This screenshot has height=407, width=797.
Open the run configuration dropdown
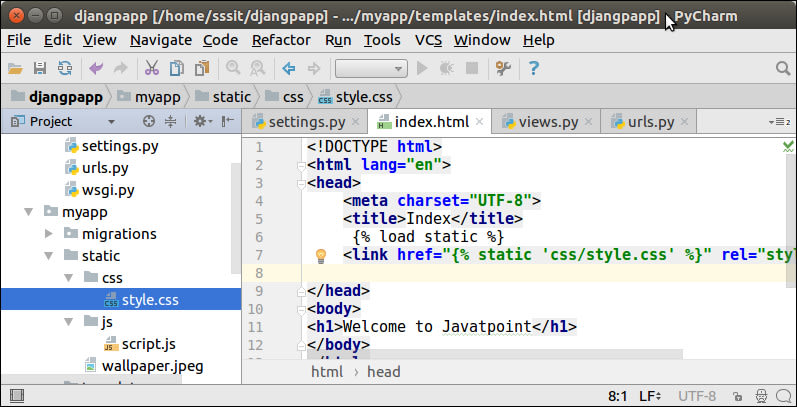coord(370,69)
